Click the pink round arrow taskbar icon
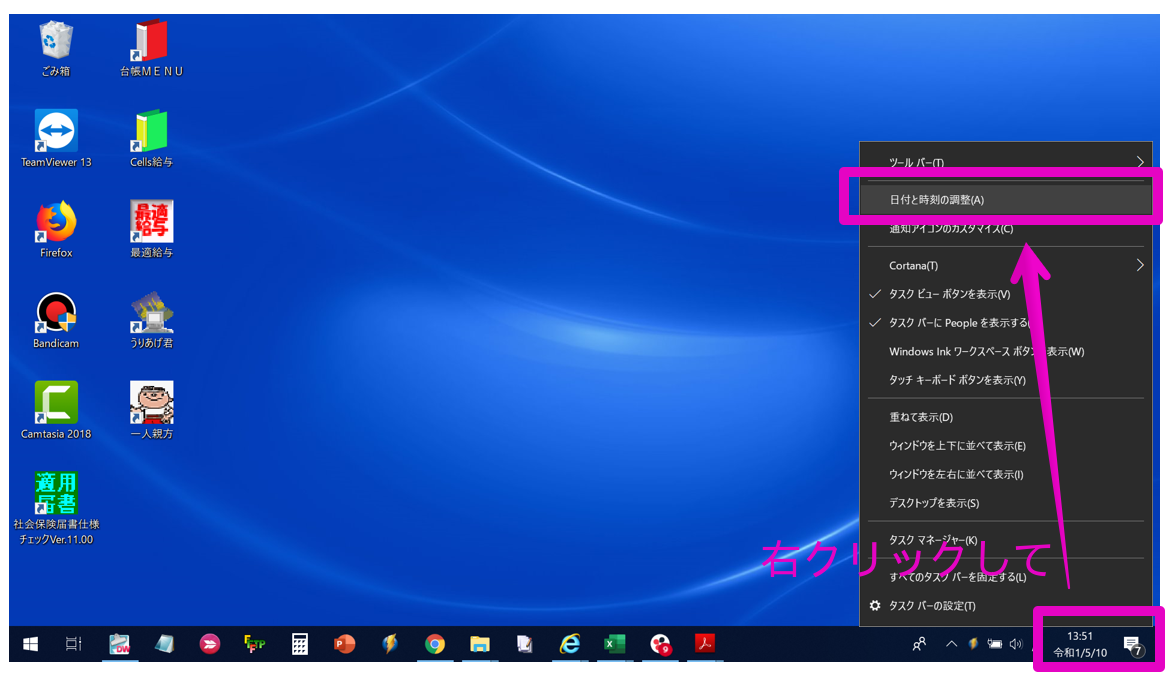 210,644
